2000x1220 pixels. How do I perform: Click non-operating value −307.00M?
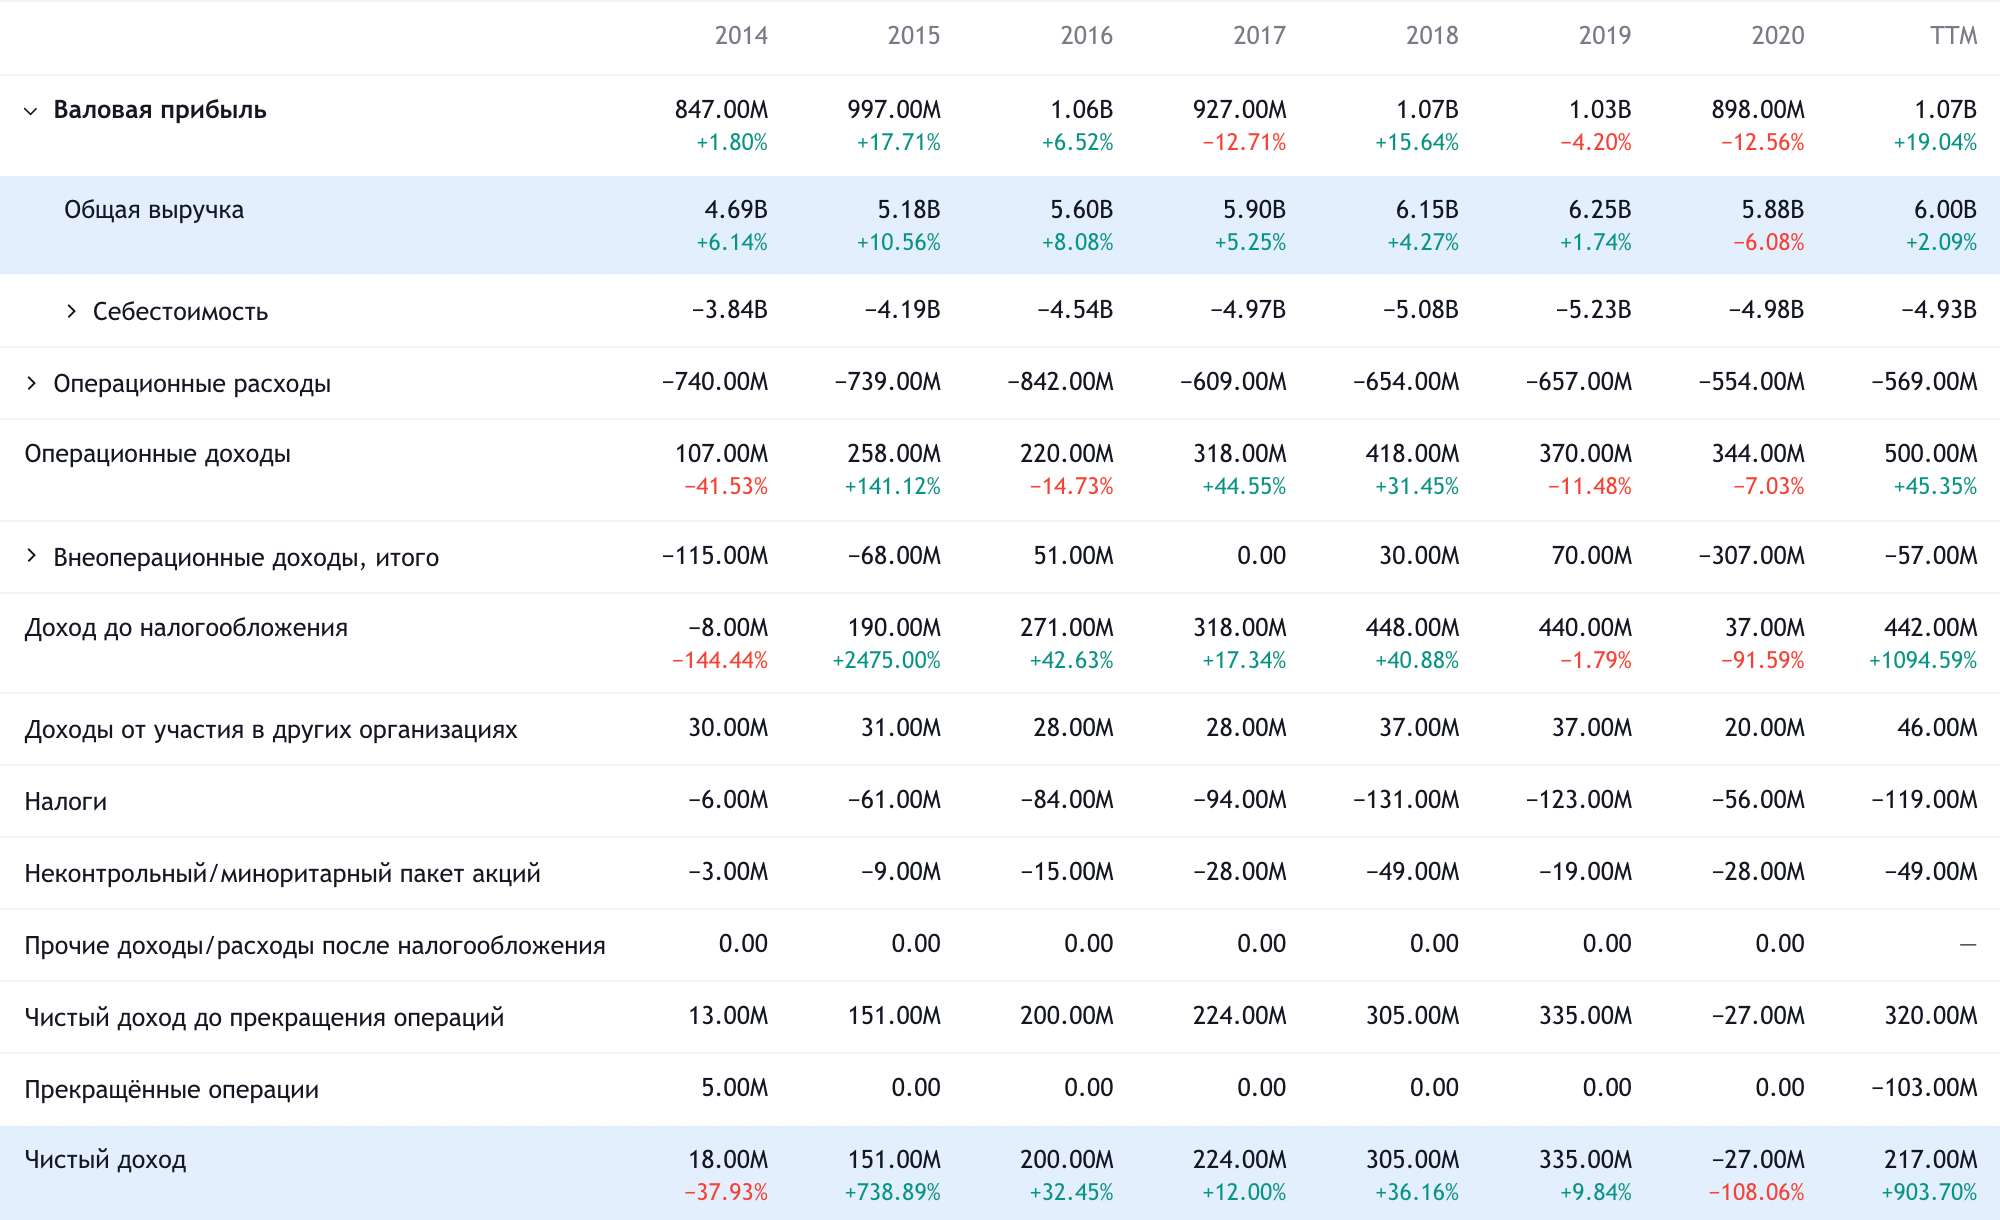pyautogui.click(x=1752, y=556)
